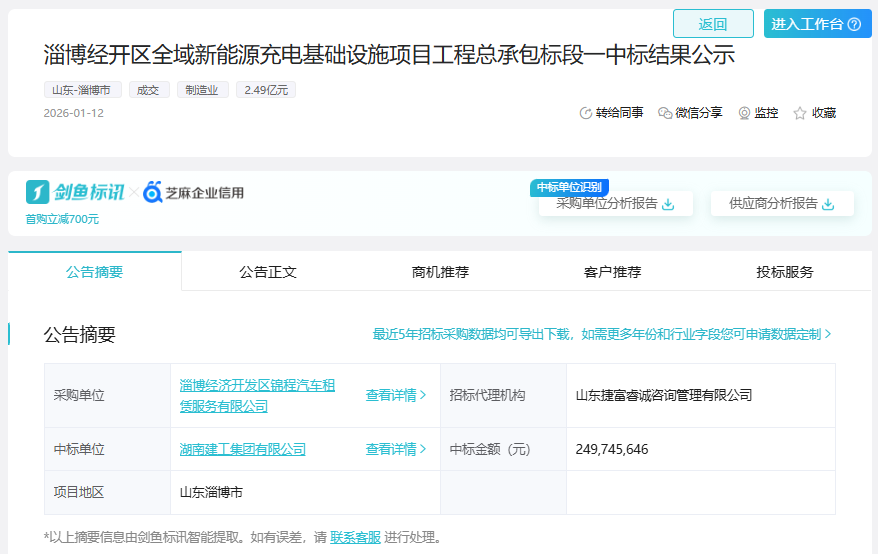
Task: Open the 客户推荐 tab
Action: 612,272
